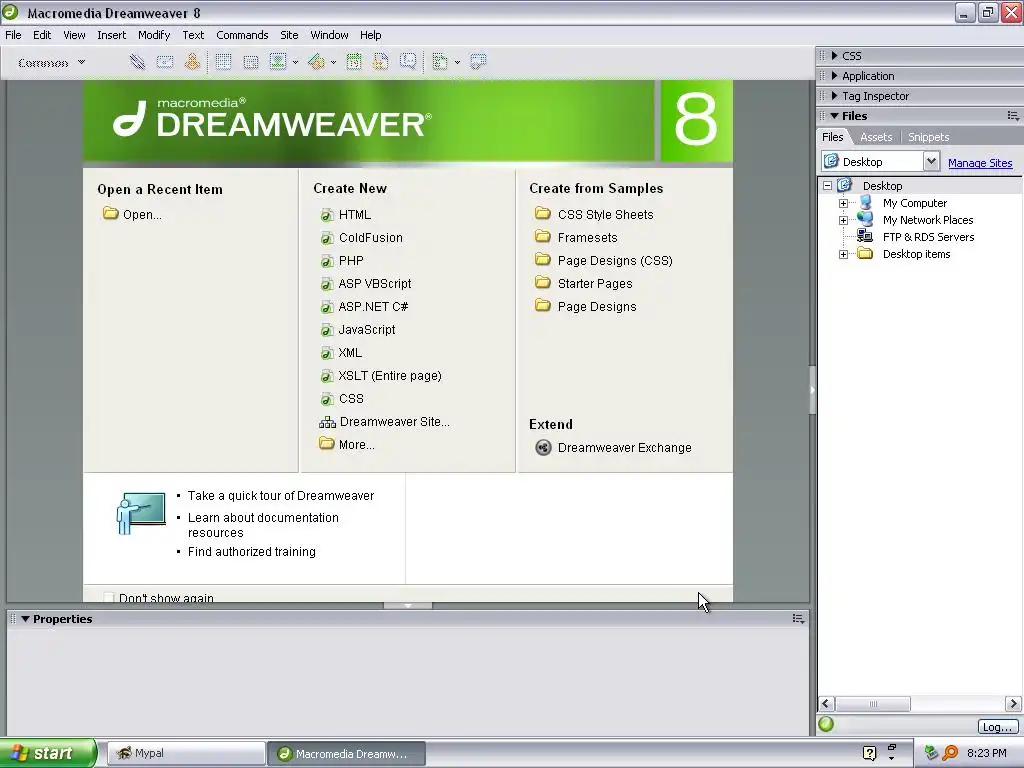Open the CSS Style Sheets samples folder
Screen dimensions: 1024x768
(594, 214)
